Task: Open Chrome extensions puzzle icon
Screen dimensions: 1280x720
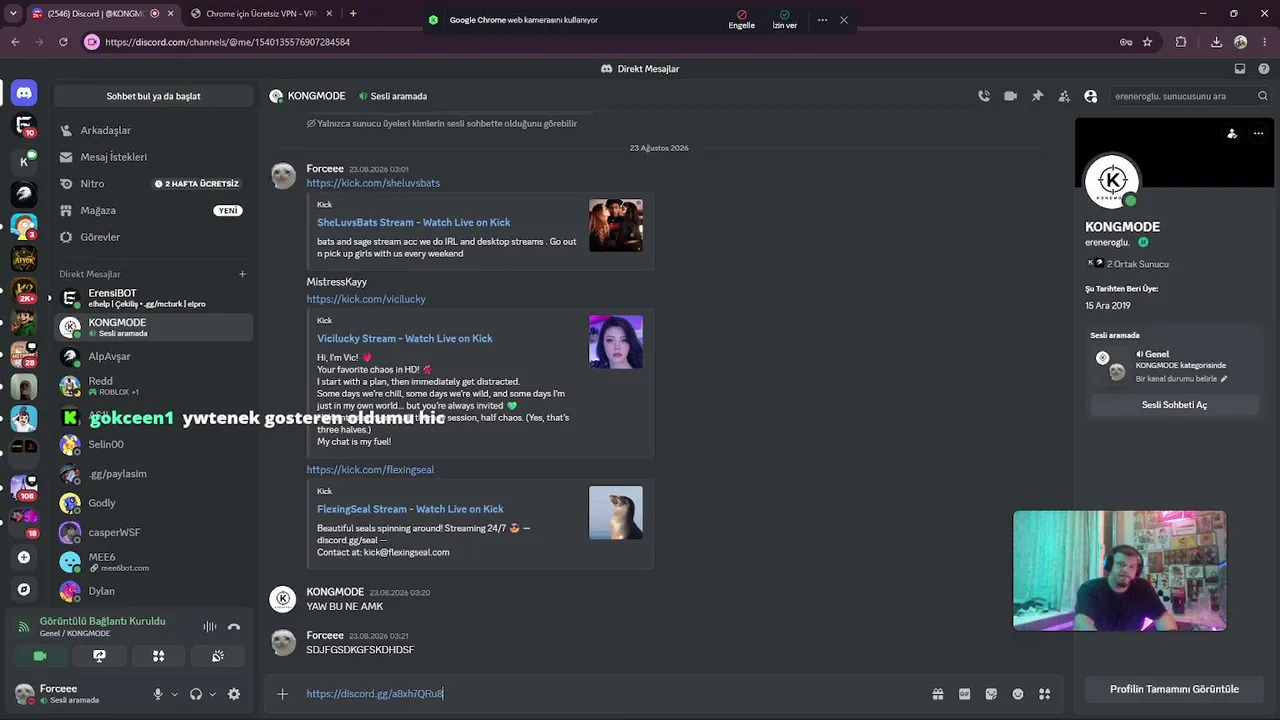Action: pos(1181,42)
